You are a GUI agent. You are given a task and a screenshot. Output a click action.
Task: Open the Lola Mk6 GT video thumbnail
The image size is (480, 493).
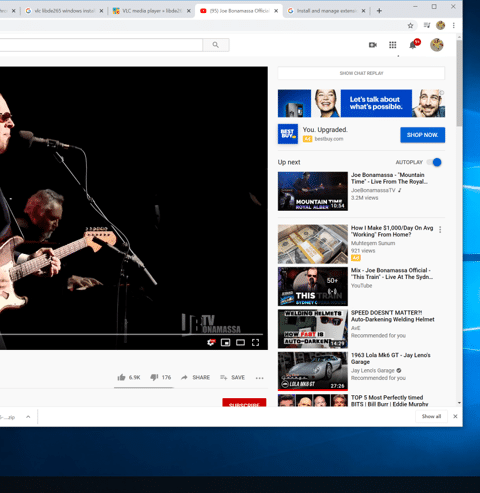(x=313, y=371)
